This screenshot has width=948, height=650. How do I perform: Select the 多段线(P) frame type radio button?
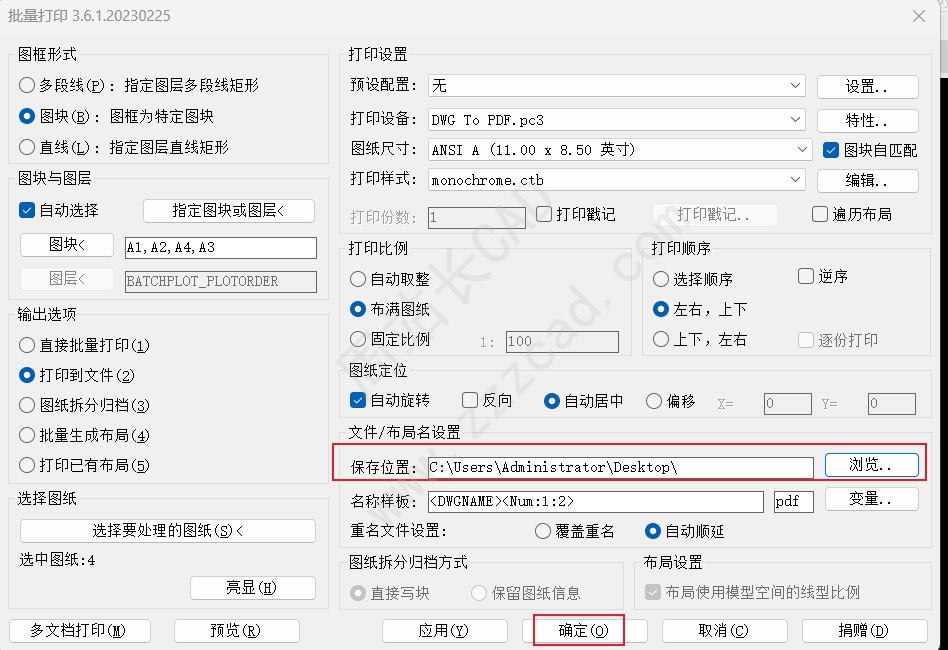(x=28, y=86)
